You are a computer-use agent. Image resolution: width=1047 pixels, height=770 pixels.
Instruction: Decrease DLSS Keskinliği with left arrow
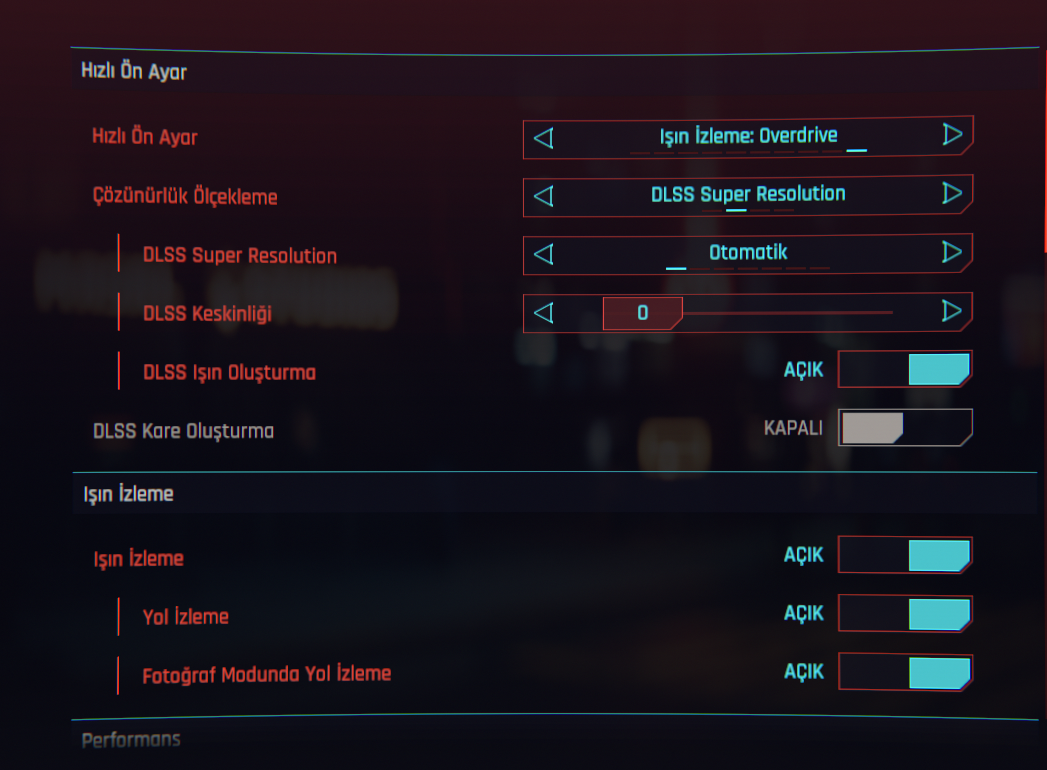[x=544, y=313]
